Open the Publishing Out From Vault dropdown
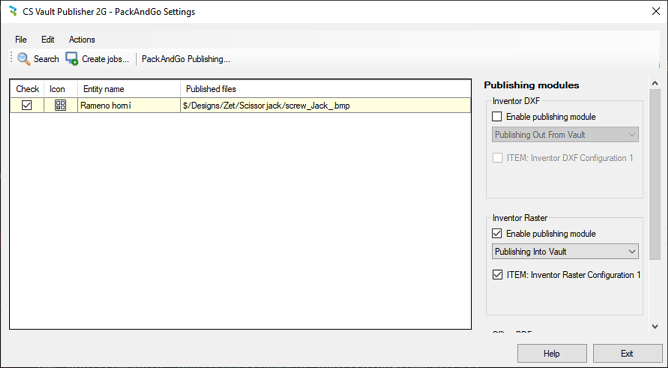This screenshot has height=368, width=668. pyautogui.click(x=565, y=135)
